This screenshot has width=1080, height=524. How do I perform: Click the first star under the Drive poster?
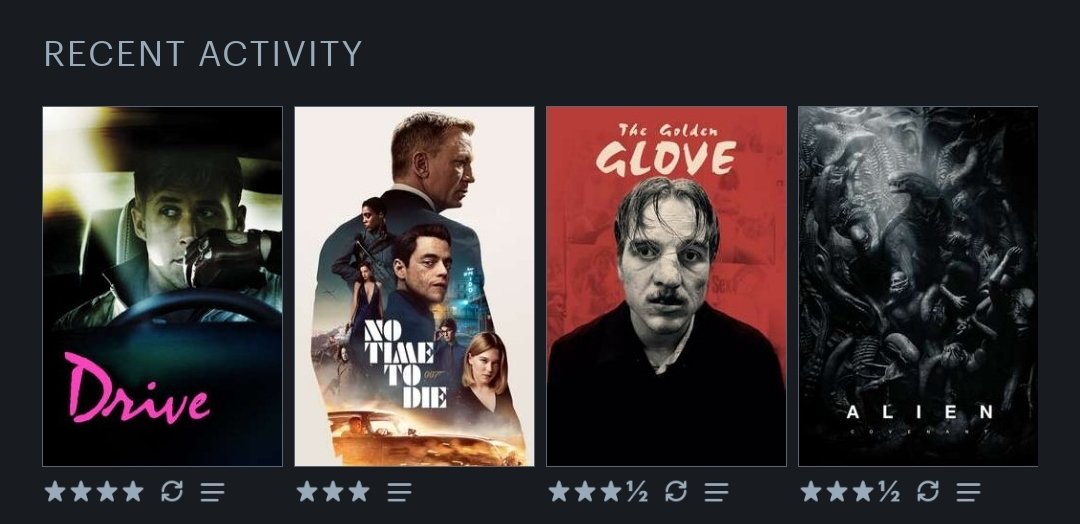[54, 491]
